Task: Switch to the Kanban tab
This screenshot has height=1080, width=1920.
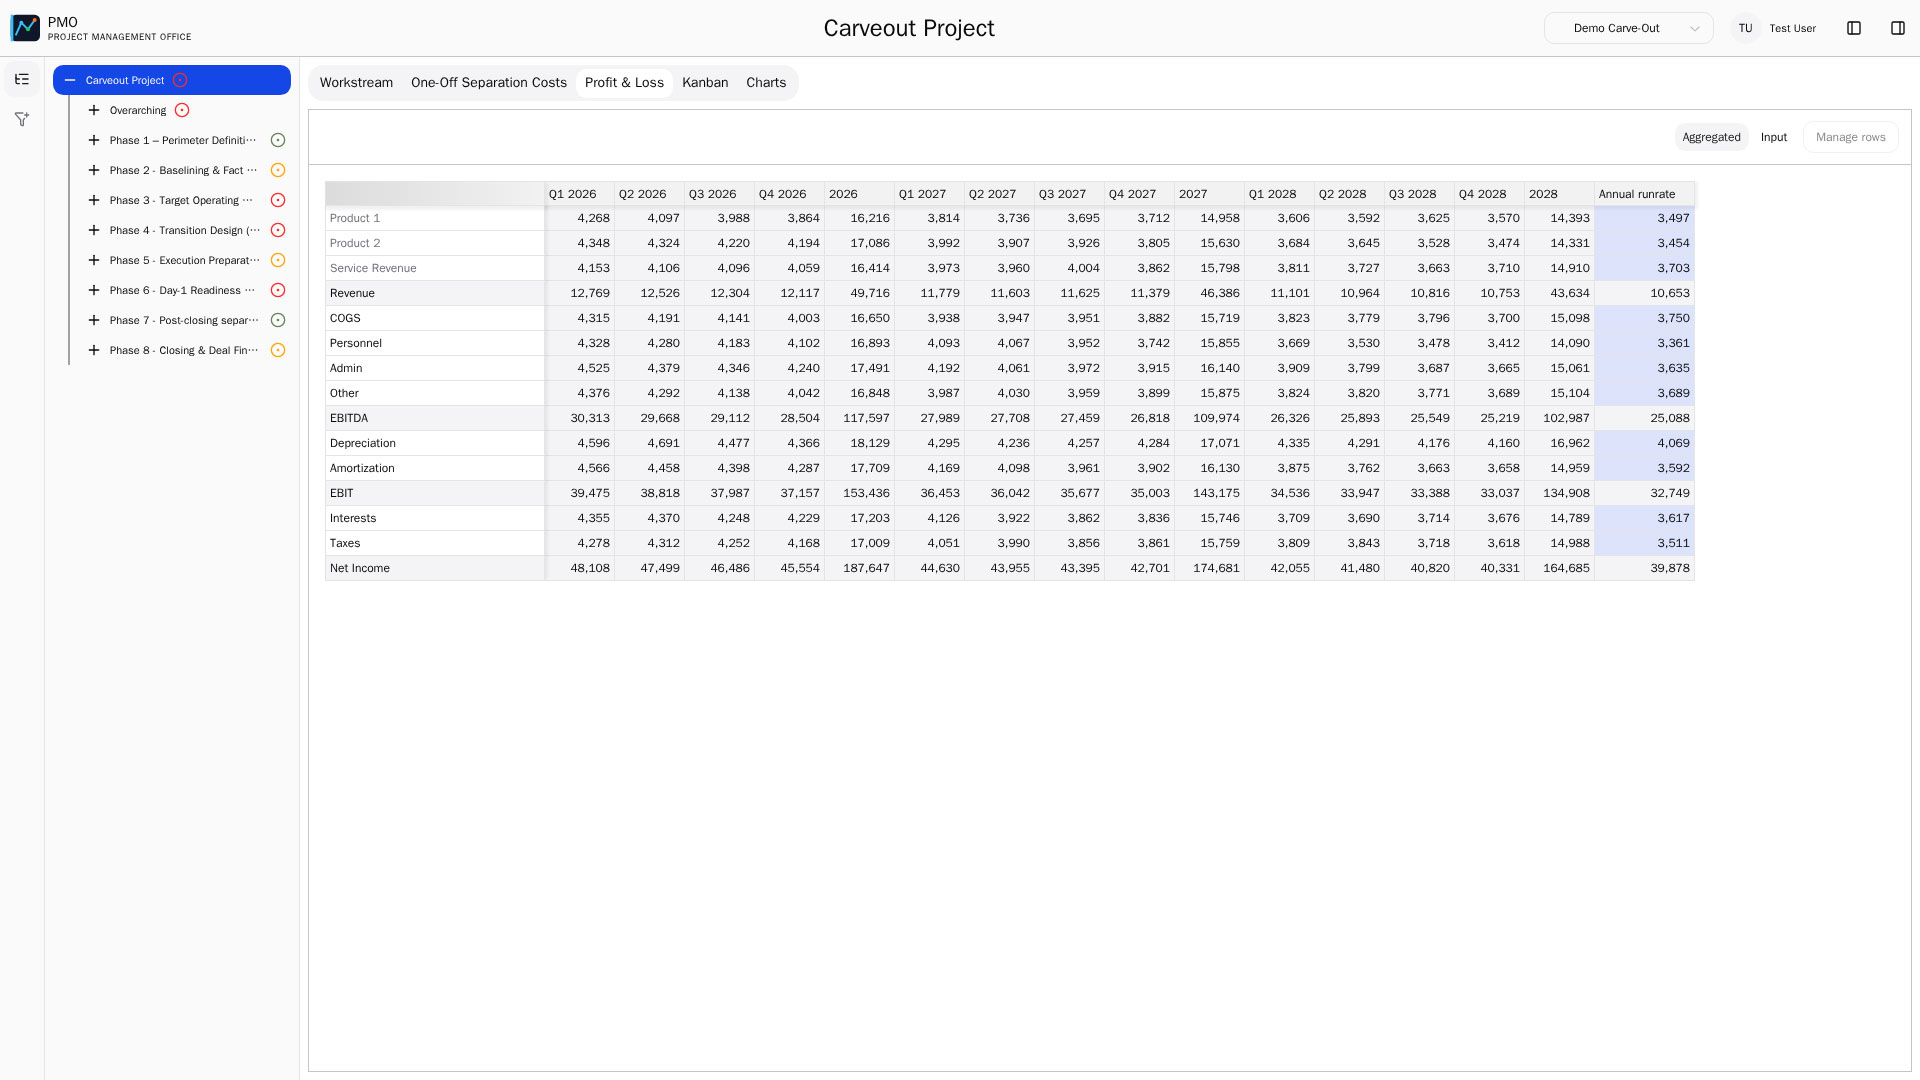Action: pyautogui.click(x=705, y=82)
